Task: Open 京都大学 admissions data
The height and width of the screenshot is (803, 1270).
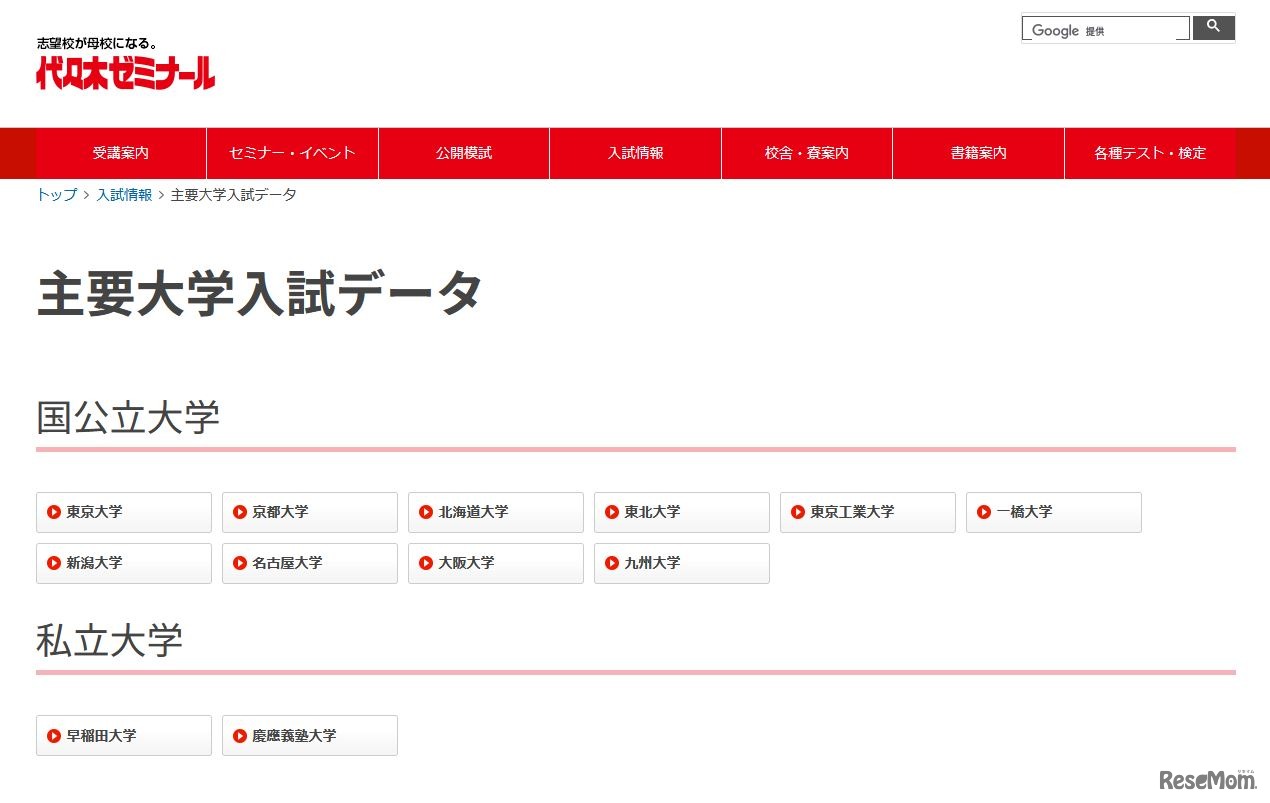Action: tap(310, 512)
